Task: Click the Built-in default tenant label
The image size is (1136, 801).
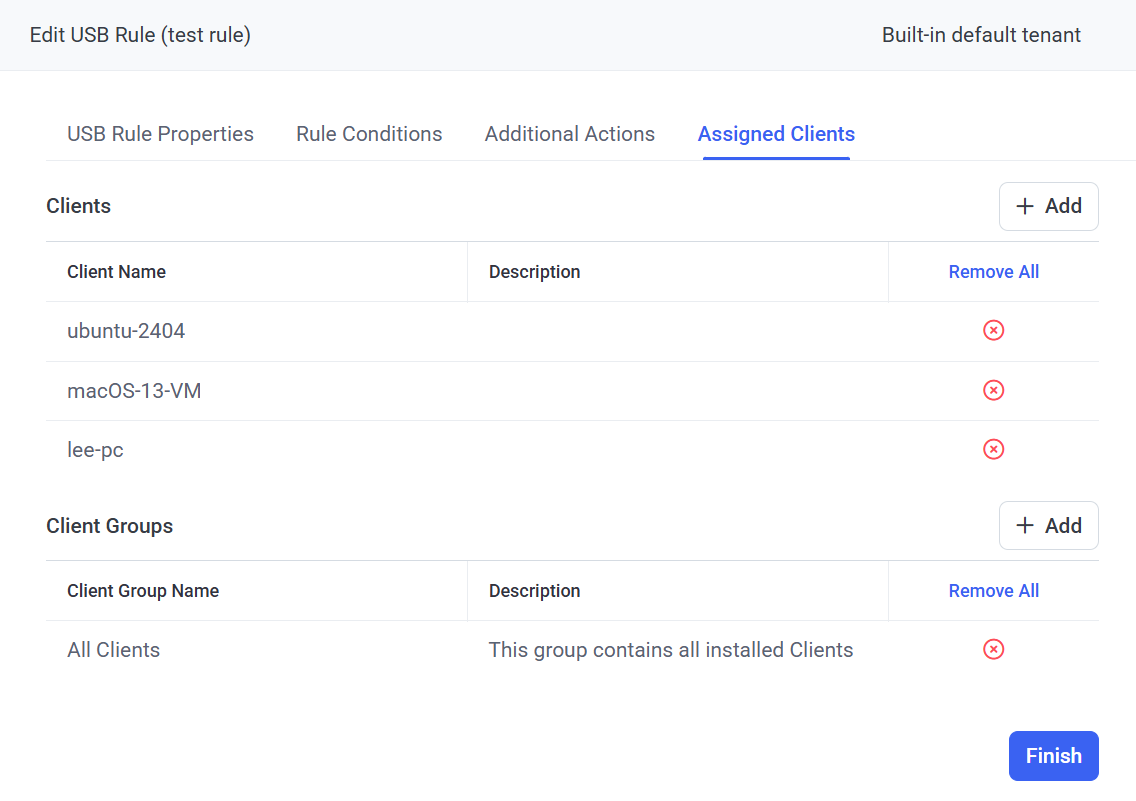Action: point(981,35)
